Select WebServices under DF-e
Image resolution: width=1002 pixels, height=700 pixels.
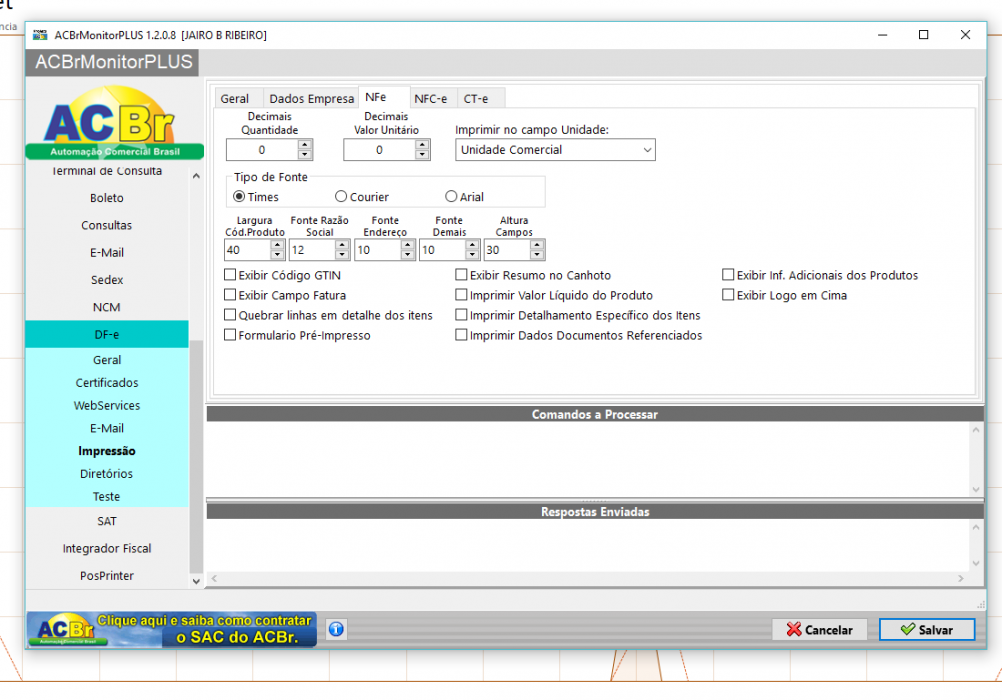[x=107, y=405]
